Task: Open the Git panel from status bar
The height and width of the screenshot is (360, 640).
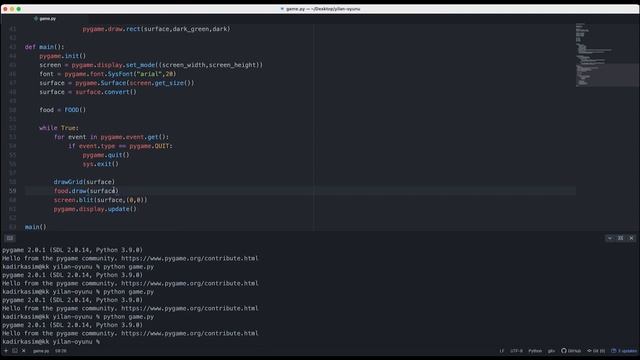Action: [x=596, y=351]
